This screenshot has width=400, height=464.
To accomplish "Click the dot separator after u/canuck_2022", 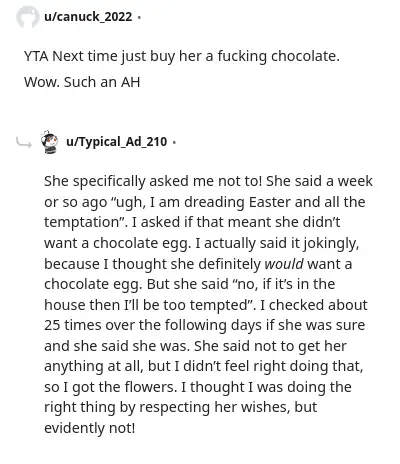I will pos(139,17).
